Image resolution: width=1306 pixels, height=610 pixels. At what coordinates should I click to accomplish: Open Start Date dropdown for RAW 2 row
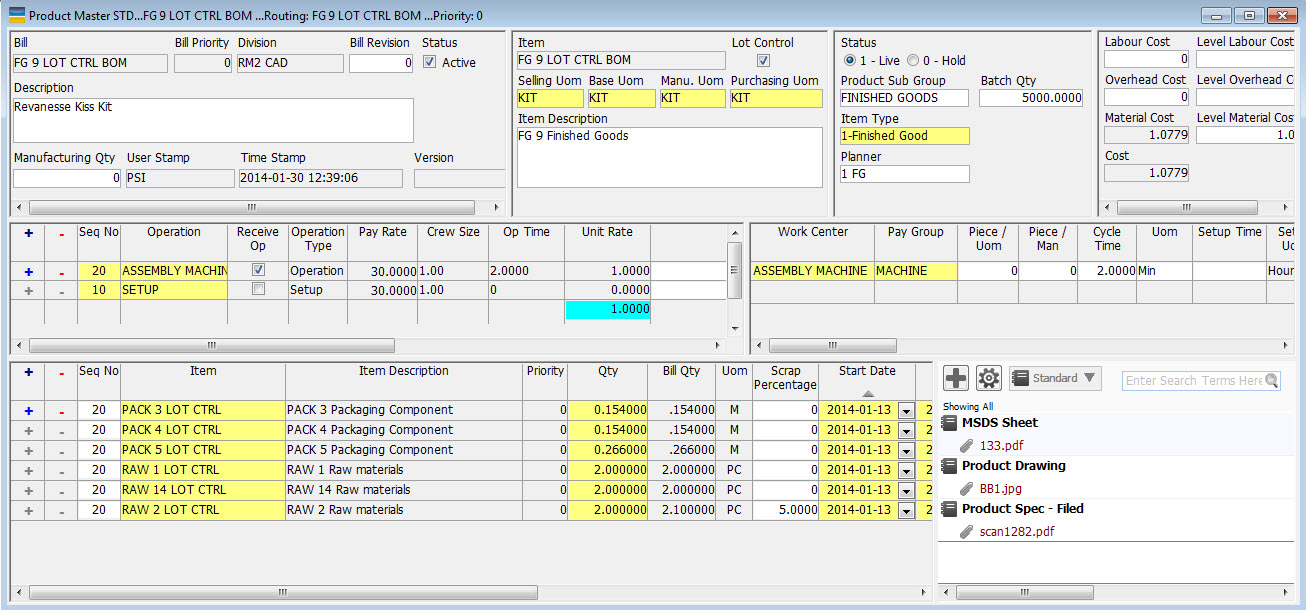click(906, 510)
